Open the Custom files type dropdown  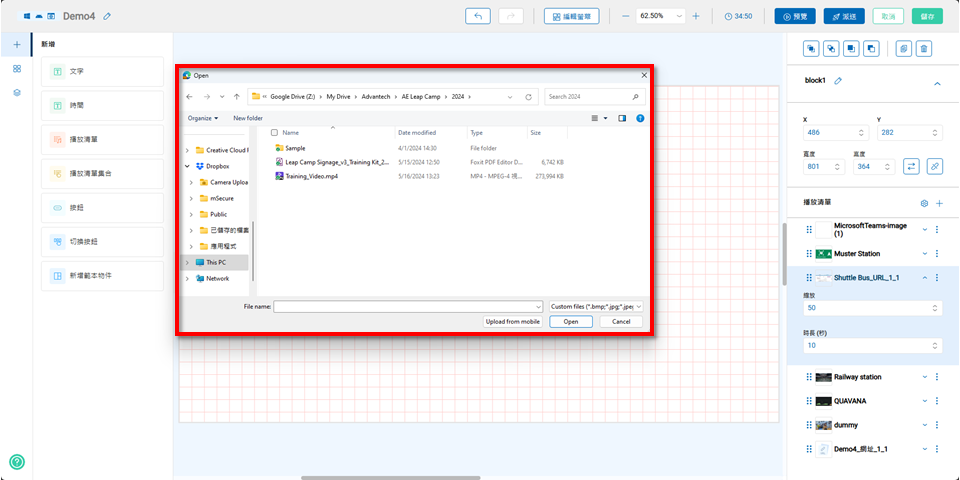pos(596,306)
